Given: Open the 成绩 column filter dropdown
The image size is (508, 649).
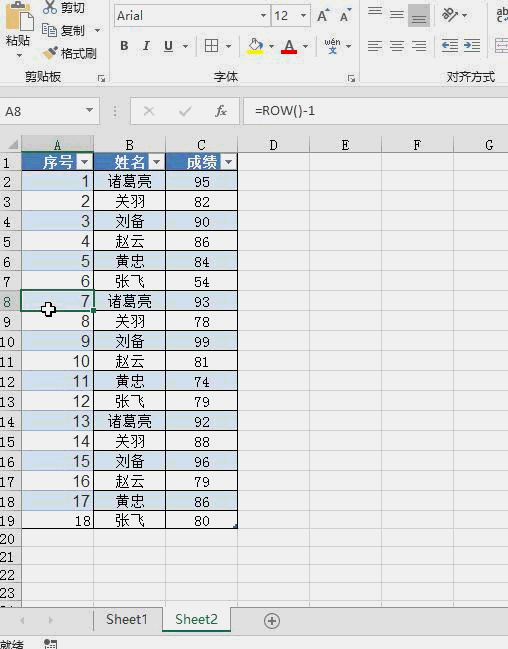Looking at the screenshot, I should click(x=229, y=162).
